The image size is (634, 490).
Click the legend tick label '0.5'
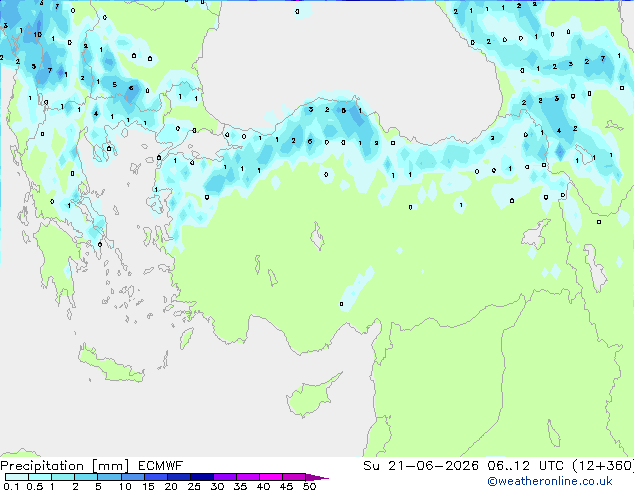point(35,486)
